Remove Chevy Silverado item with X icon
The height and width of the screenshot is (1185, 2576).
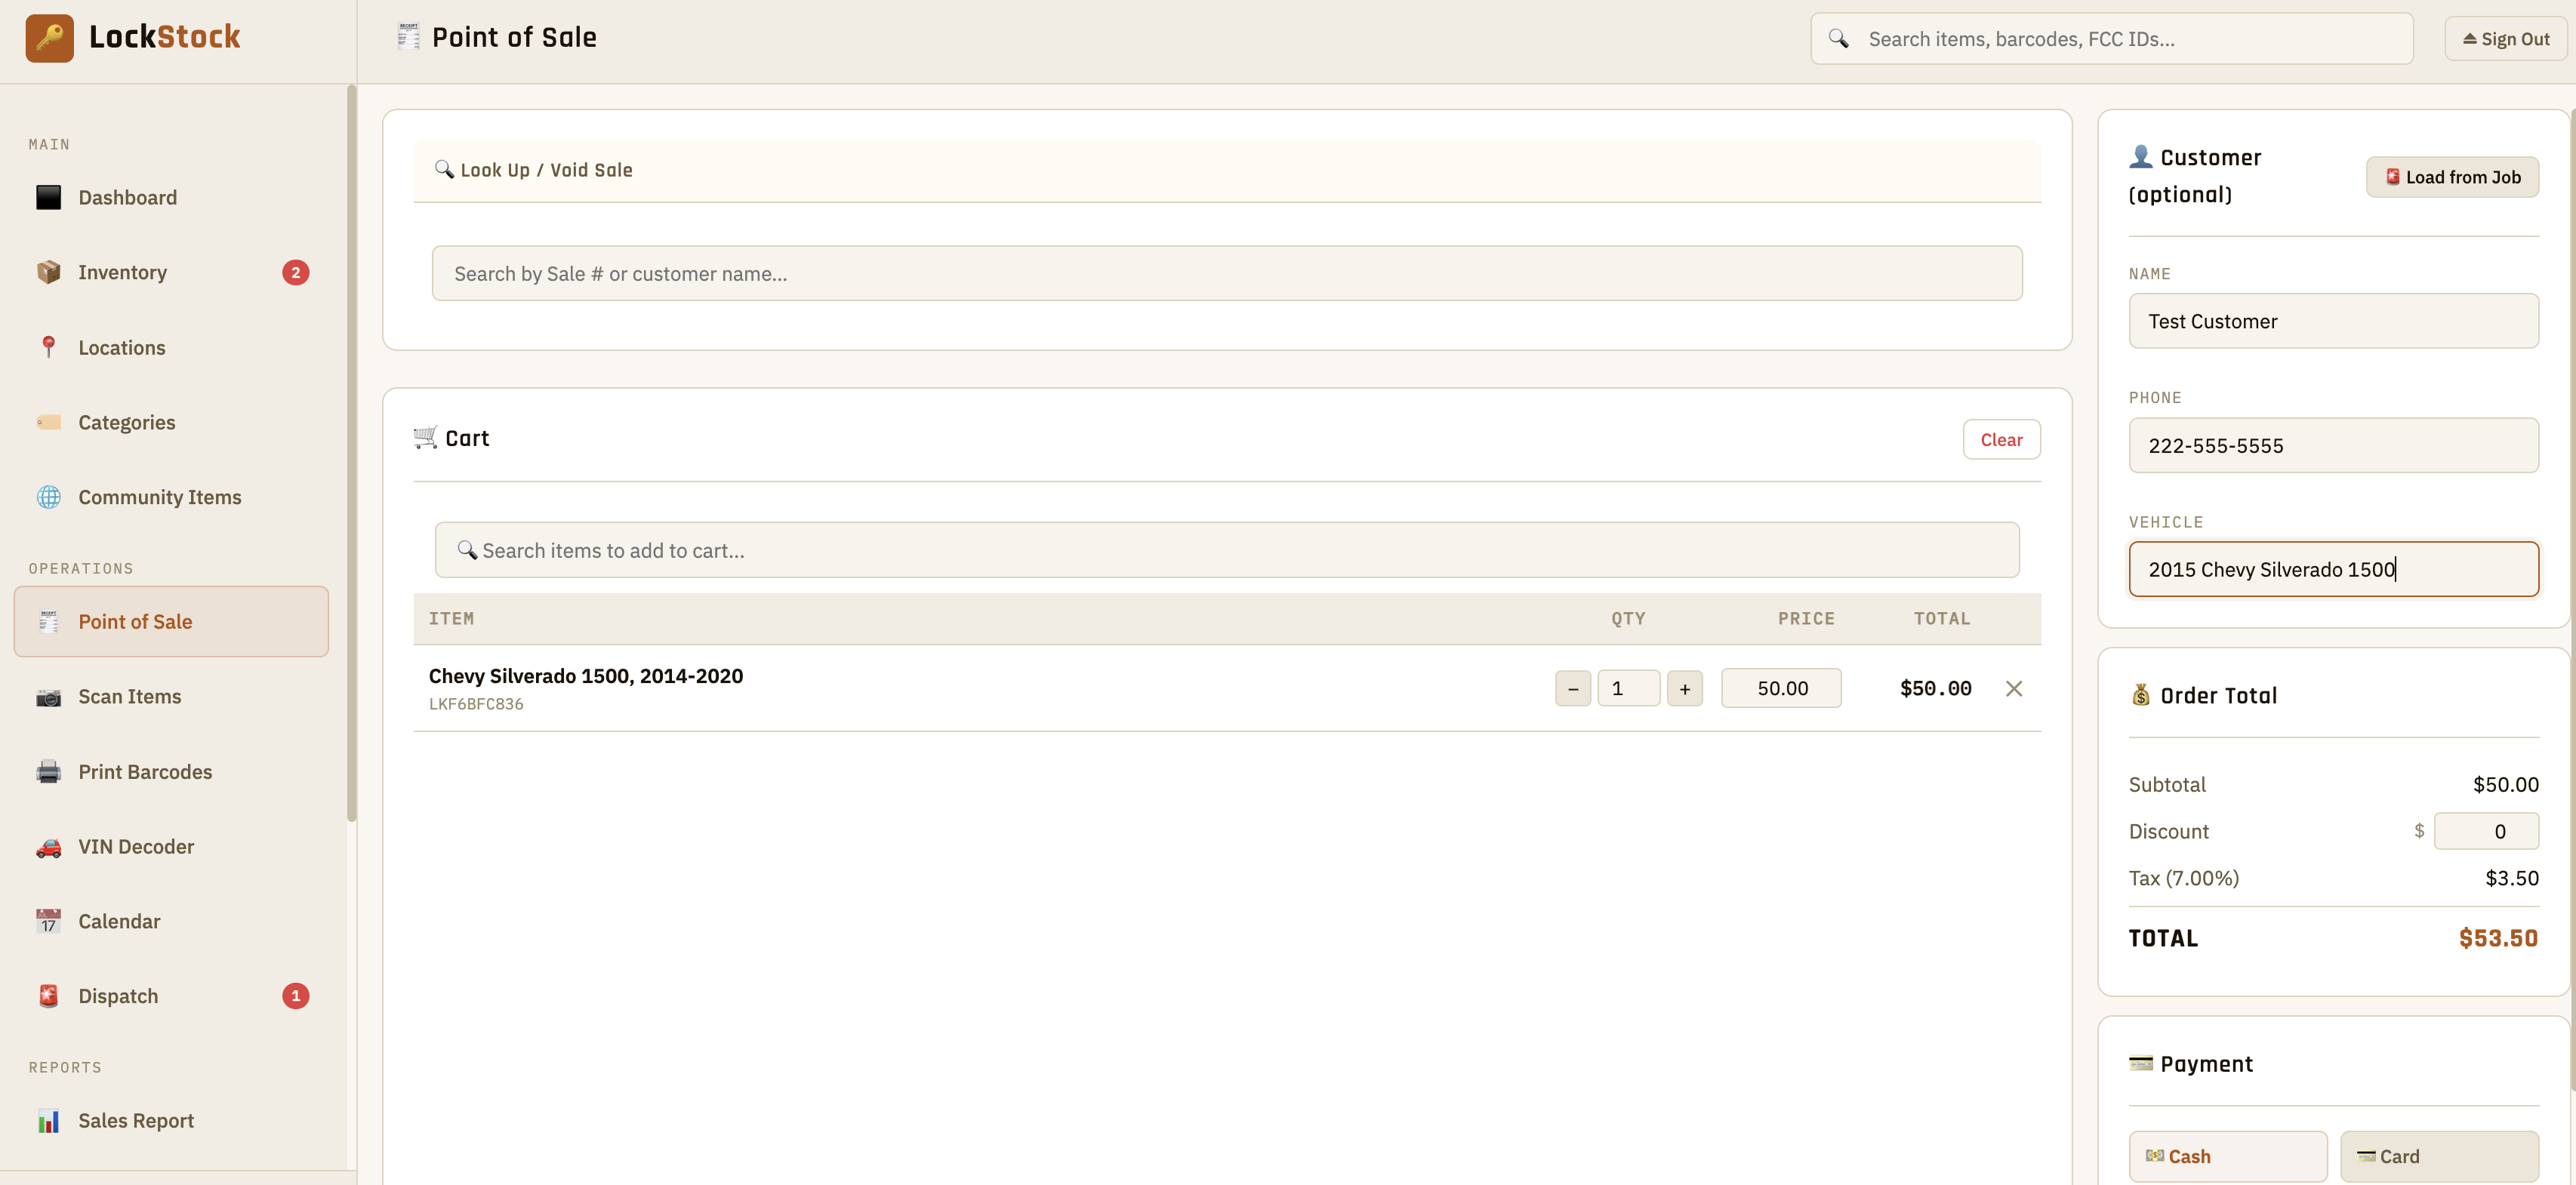click(2013, 688)
